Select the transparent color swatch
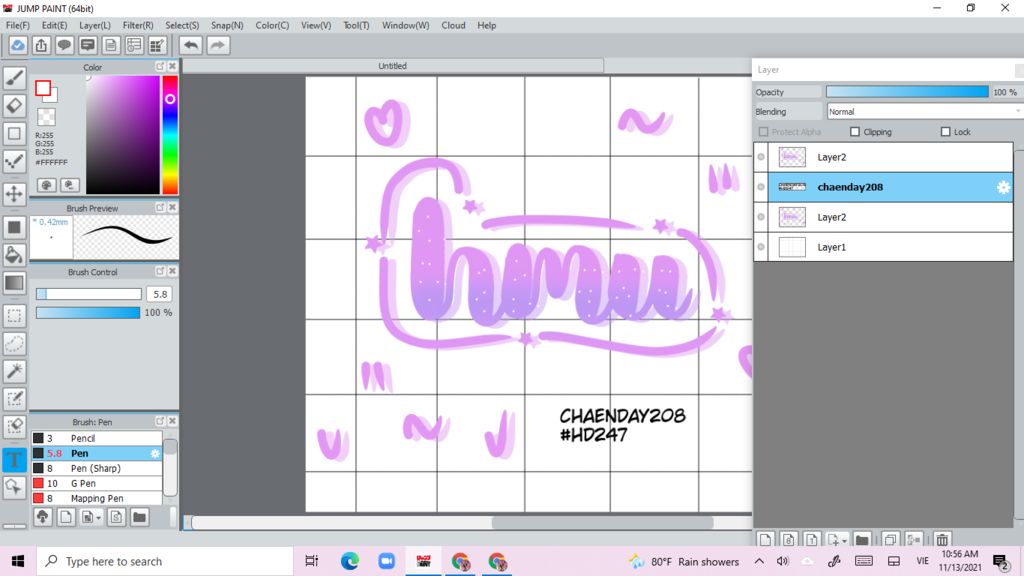Screen dimensions: 1024x576 point(46,117)
